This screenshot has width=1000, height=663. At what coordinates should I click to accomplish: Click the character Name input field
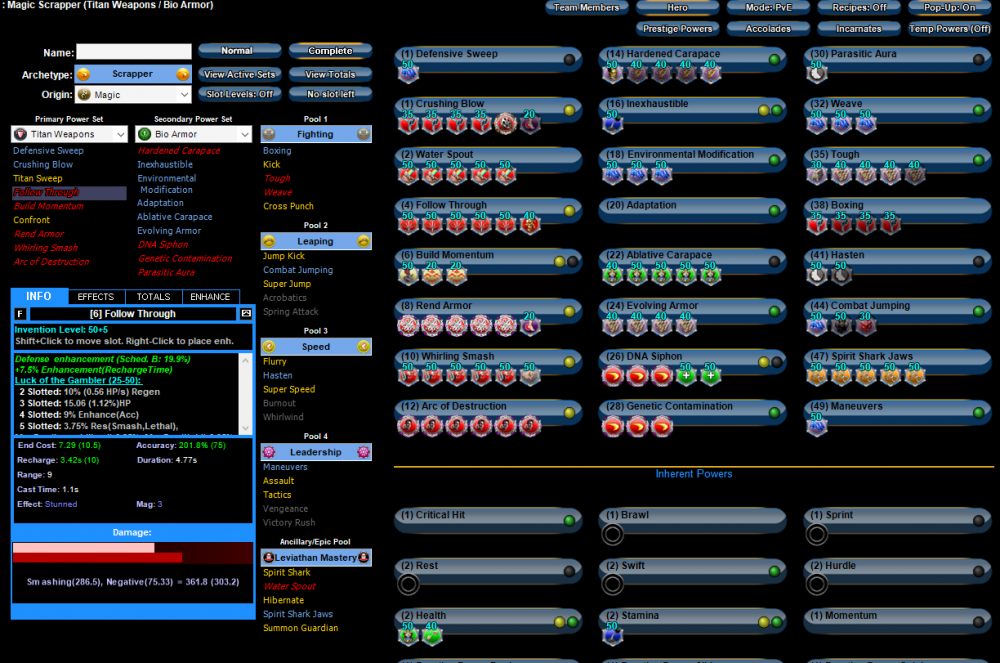tap(134, 52)
